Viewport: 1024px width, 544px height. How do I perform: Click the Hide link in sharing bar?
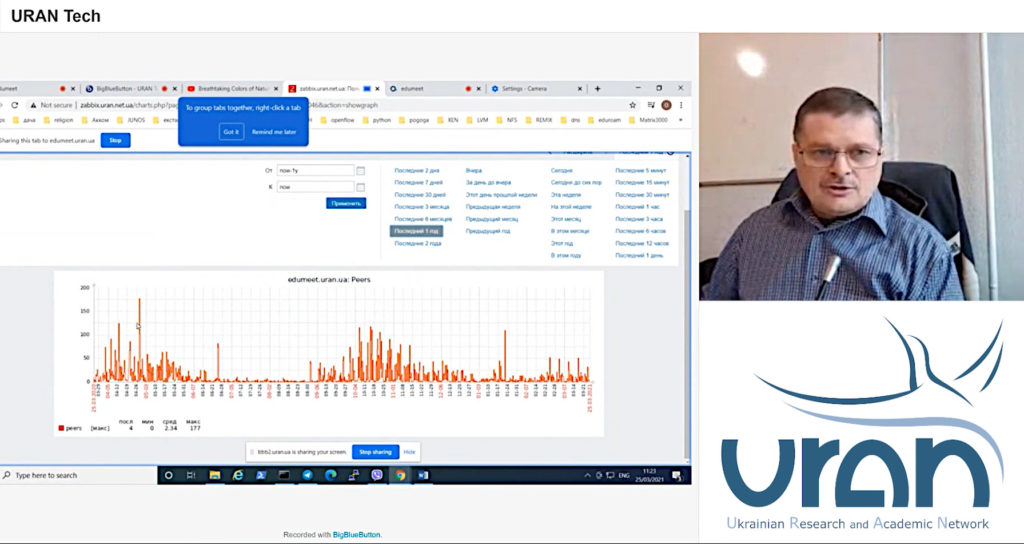409,452
